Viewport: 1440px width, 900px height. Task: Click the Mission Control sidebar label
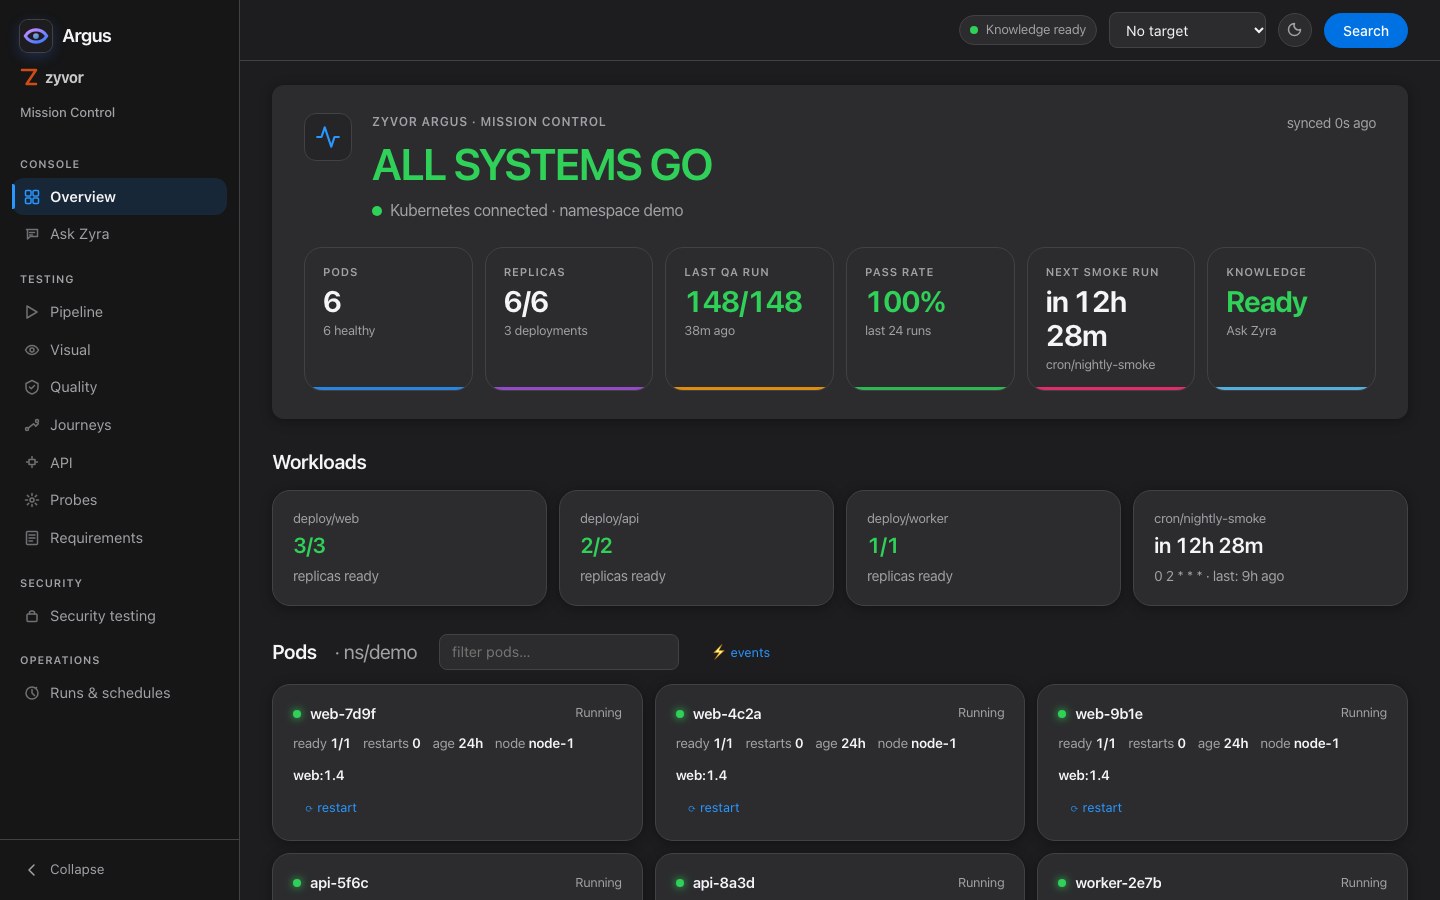click(x=67, y=112)
